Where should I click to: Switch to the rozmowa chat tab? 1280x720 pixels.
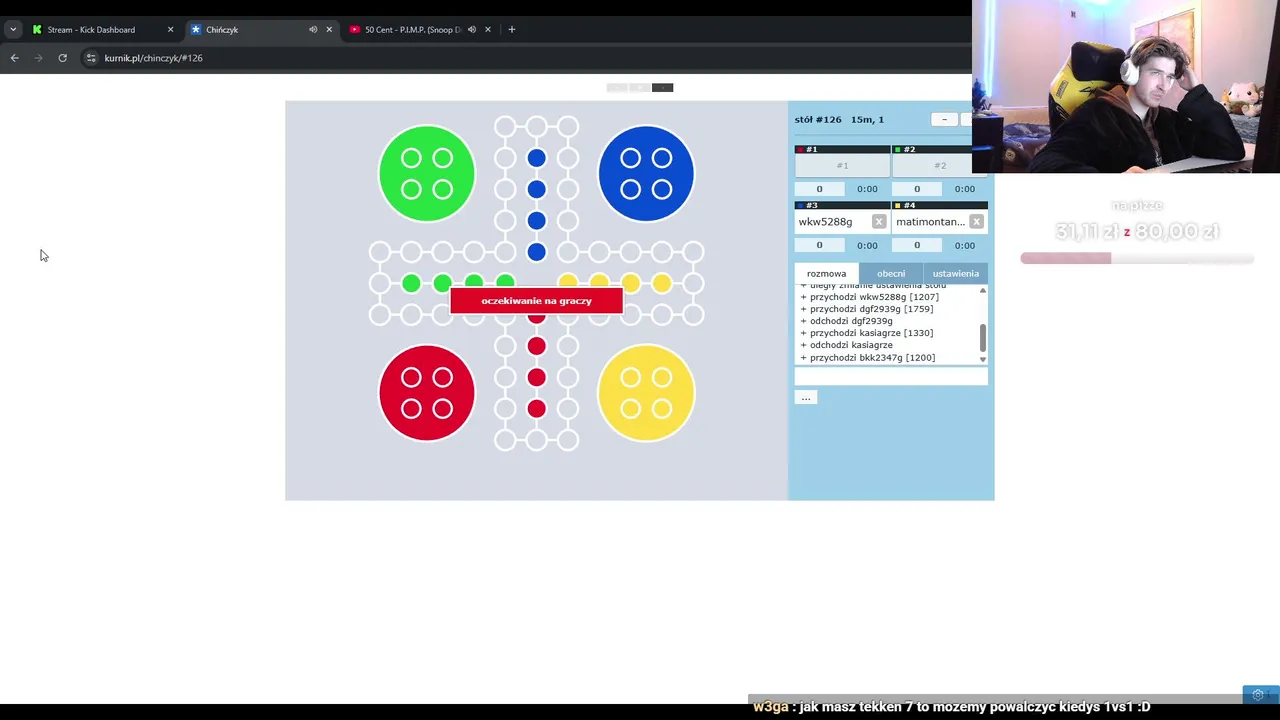pos(826,273)
